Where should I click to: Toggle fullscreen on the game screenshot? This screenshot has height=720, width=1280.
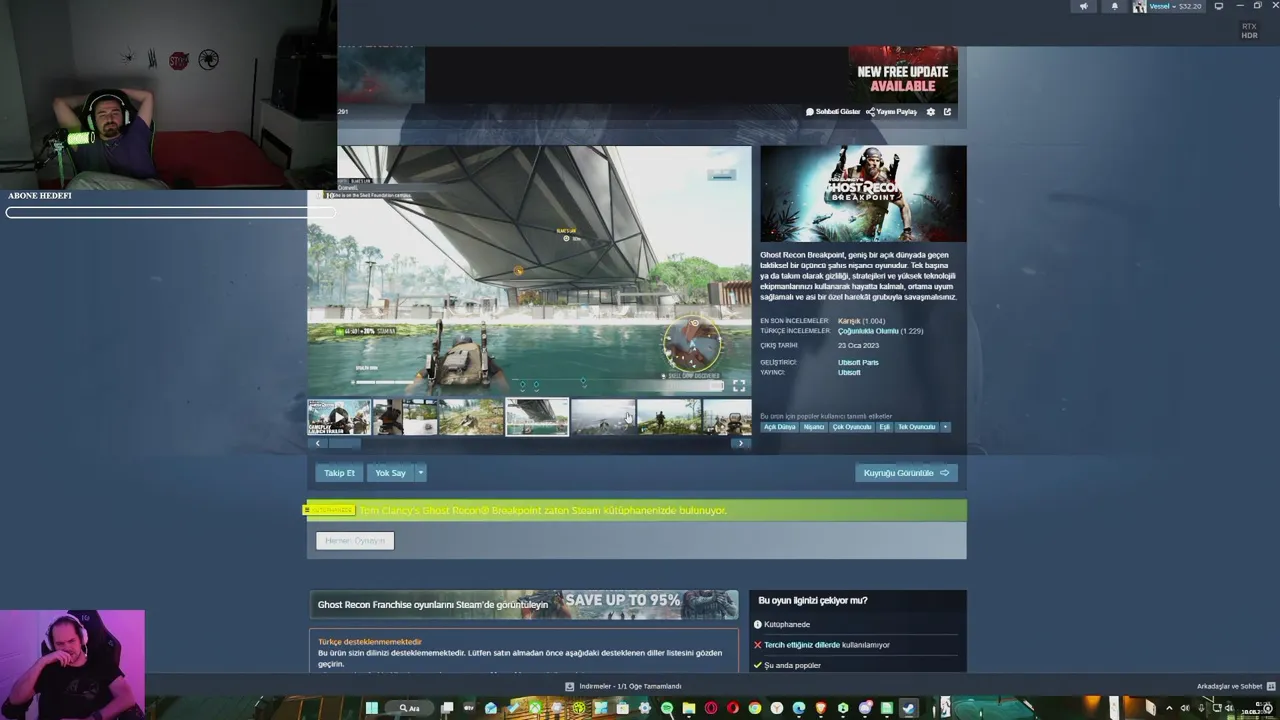click(x=739, y=385)
